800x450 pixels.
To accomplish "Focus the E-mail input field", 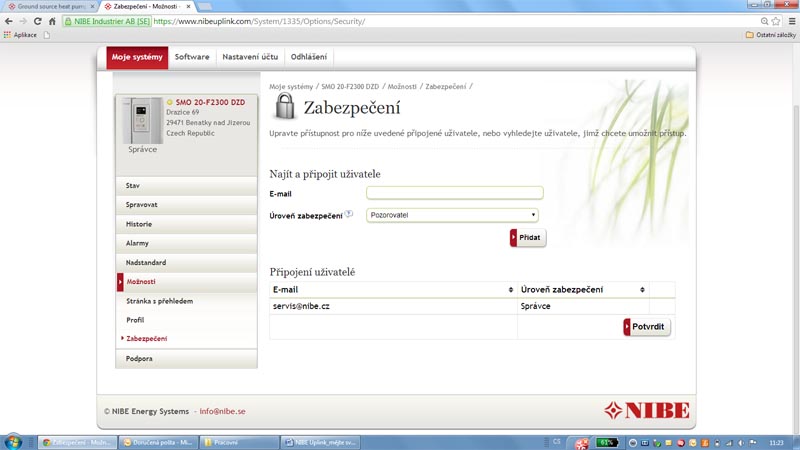I will click(x=455, y=193).
